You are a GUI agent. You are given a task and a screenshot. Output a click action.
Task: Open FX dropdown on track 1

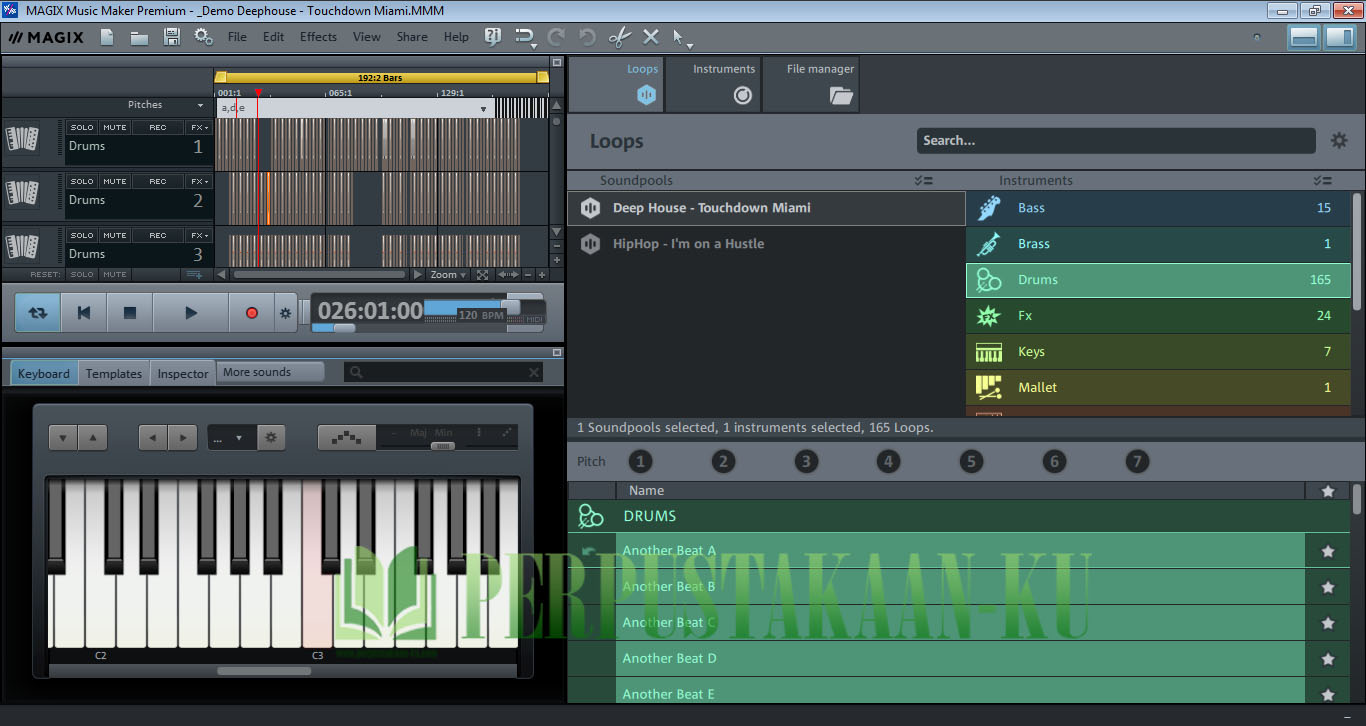tap(199, 127)
